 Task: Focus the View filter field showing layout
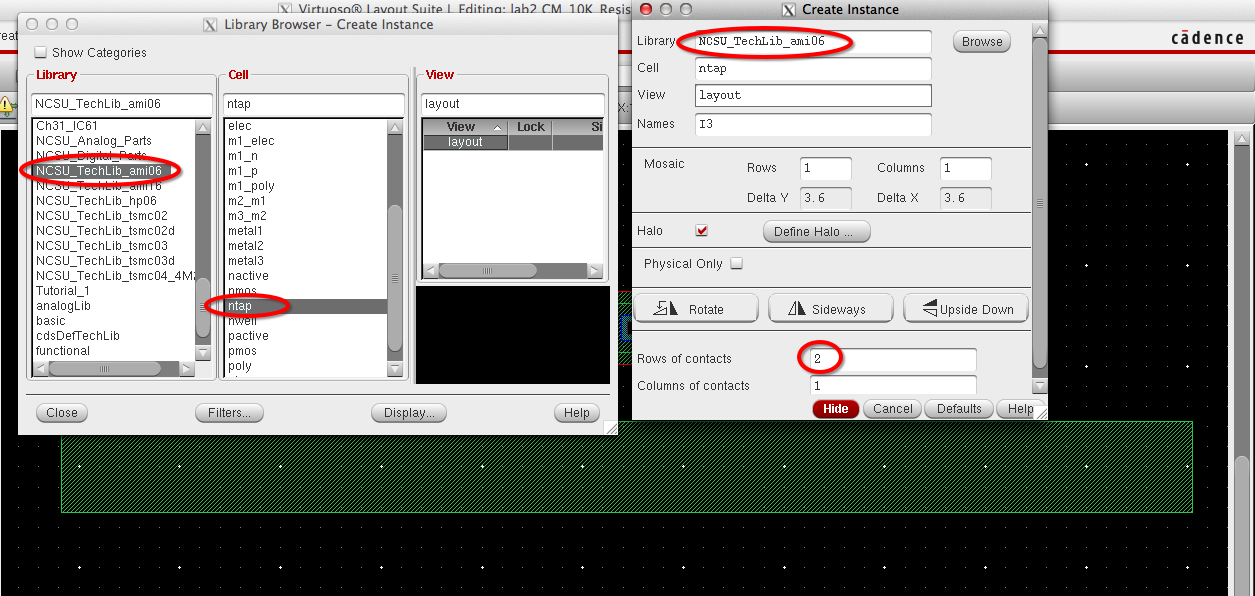click(513, 104)
